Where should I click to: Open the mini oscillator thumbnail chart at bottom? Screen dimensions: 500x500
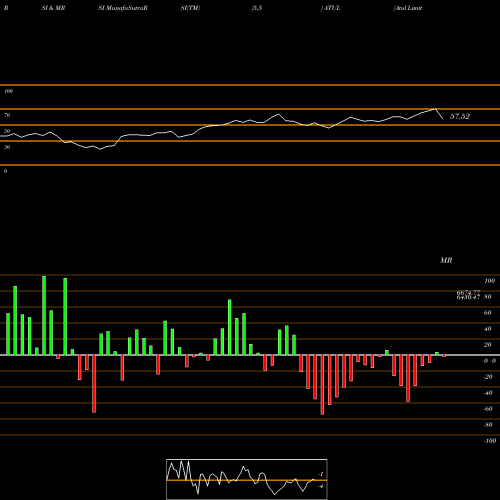coord(247,479)
